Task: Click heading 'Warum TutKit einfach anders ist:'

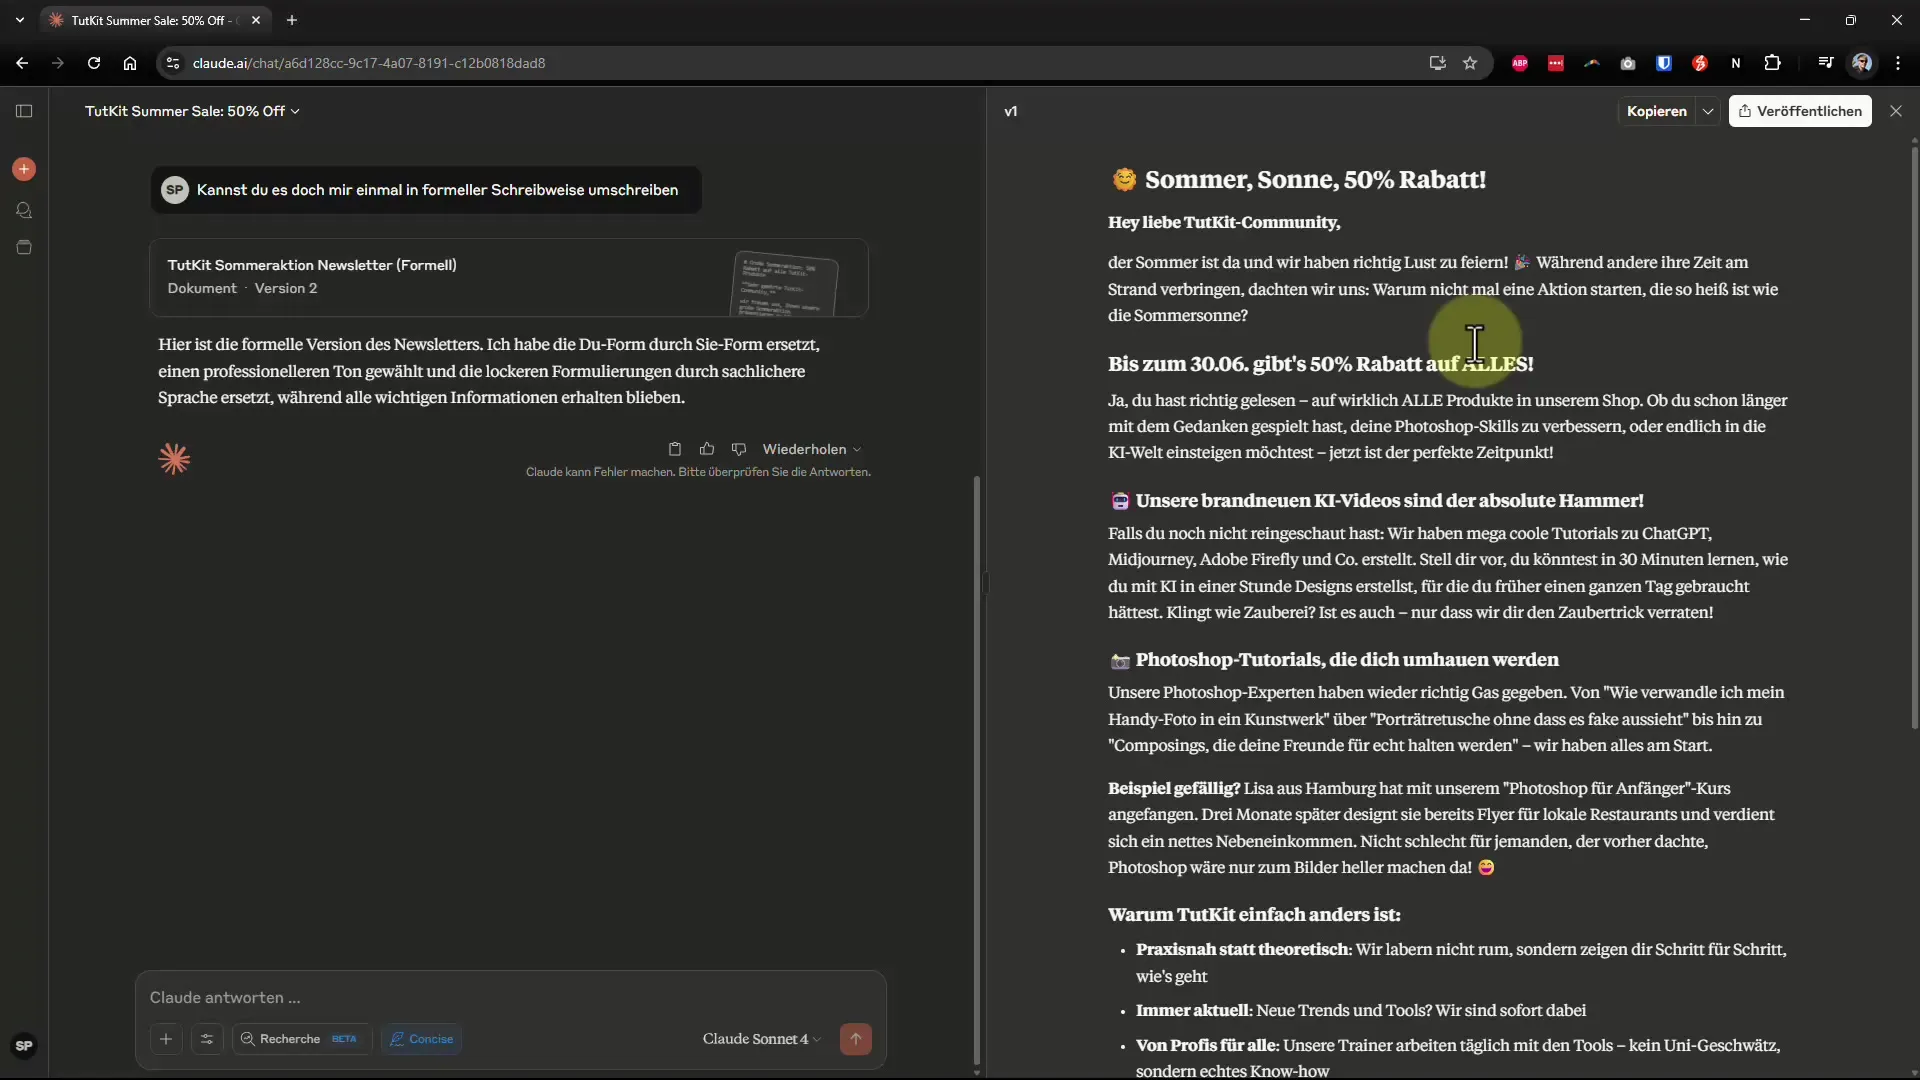Action: click(1254, 915)
